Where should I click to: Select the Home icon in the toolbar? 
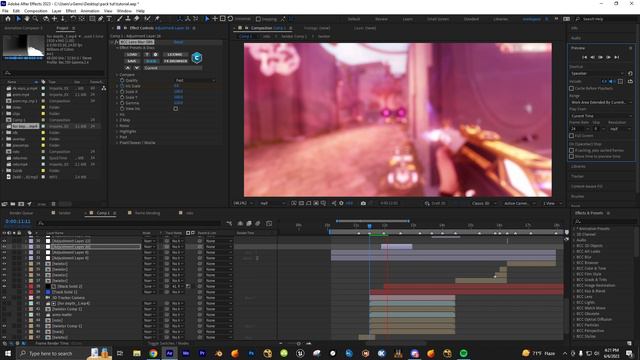tap(8, 19)
